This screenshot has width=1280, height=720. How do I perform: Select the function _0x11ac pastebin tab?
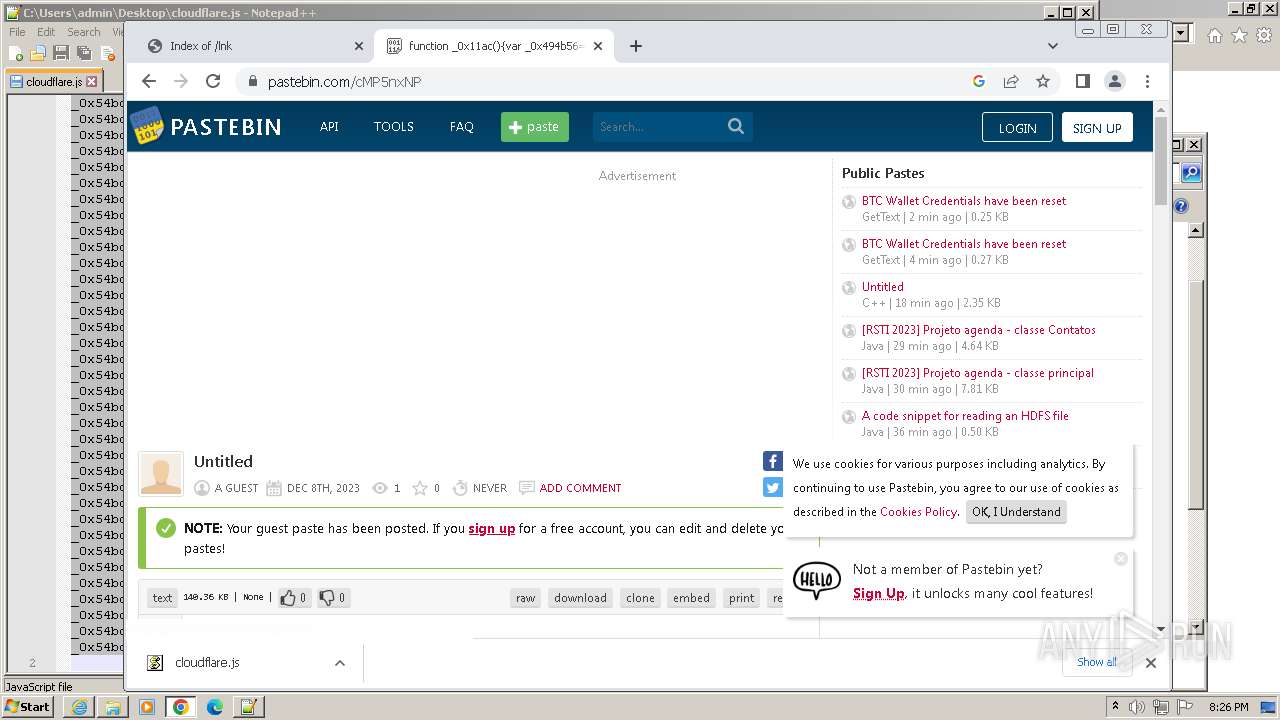coord(495,46)
